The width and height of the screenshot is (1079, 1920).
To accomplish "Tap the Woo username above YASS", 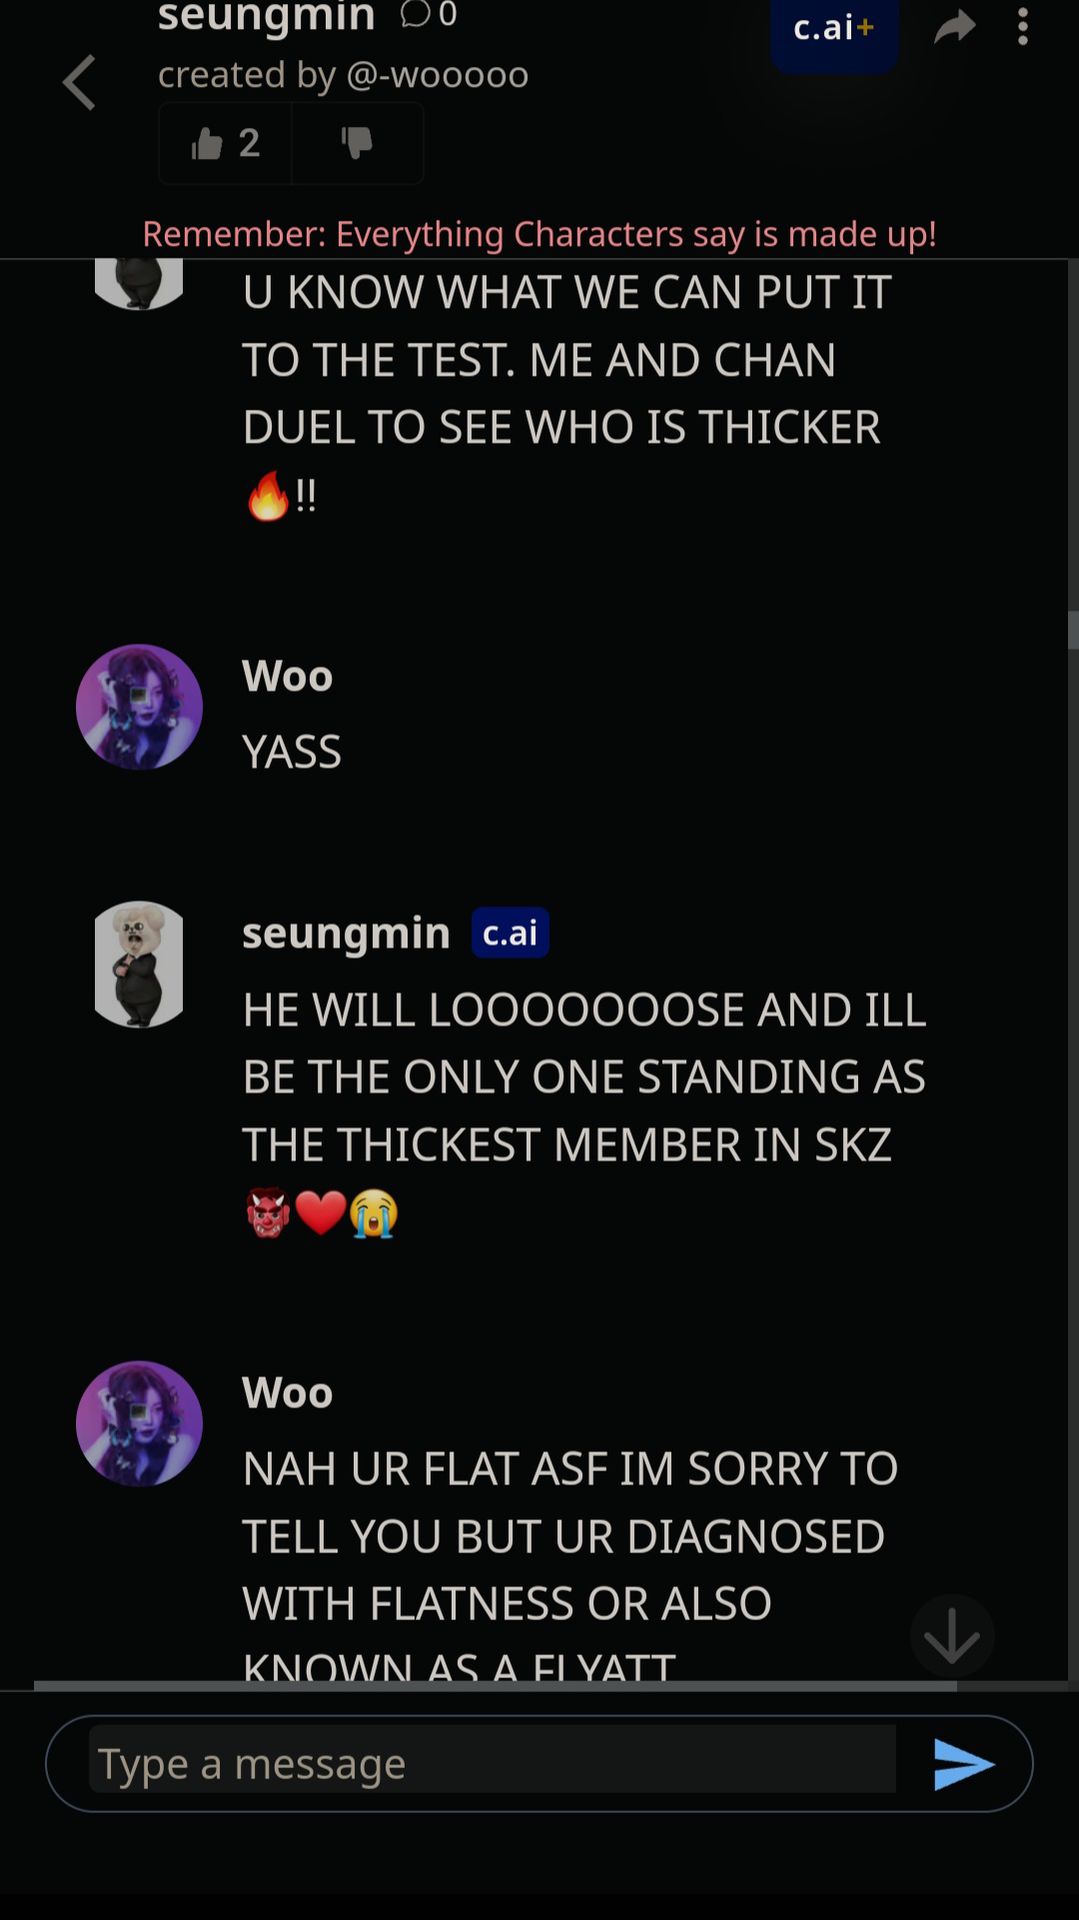I will [287, 676].
